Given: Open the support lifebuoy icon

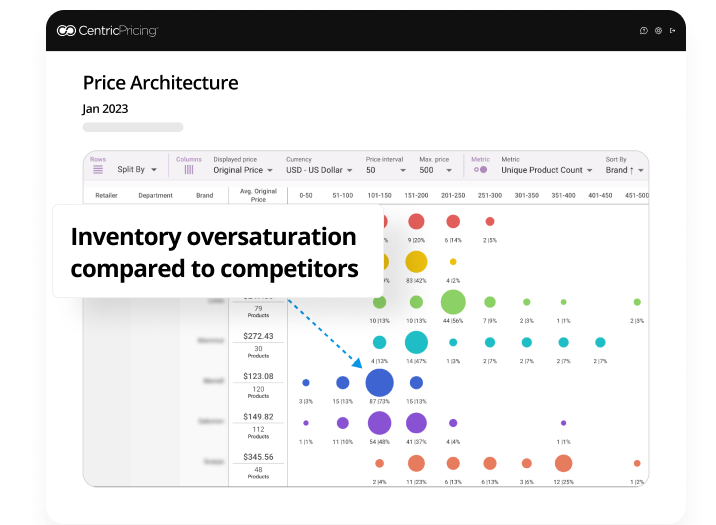Looking at the screenshot, I should pyautogui.click(x=658, y=31).
